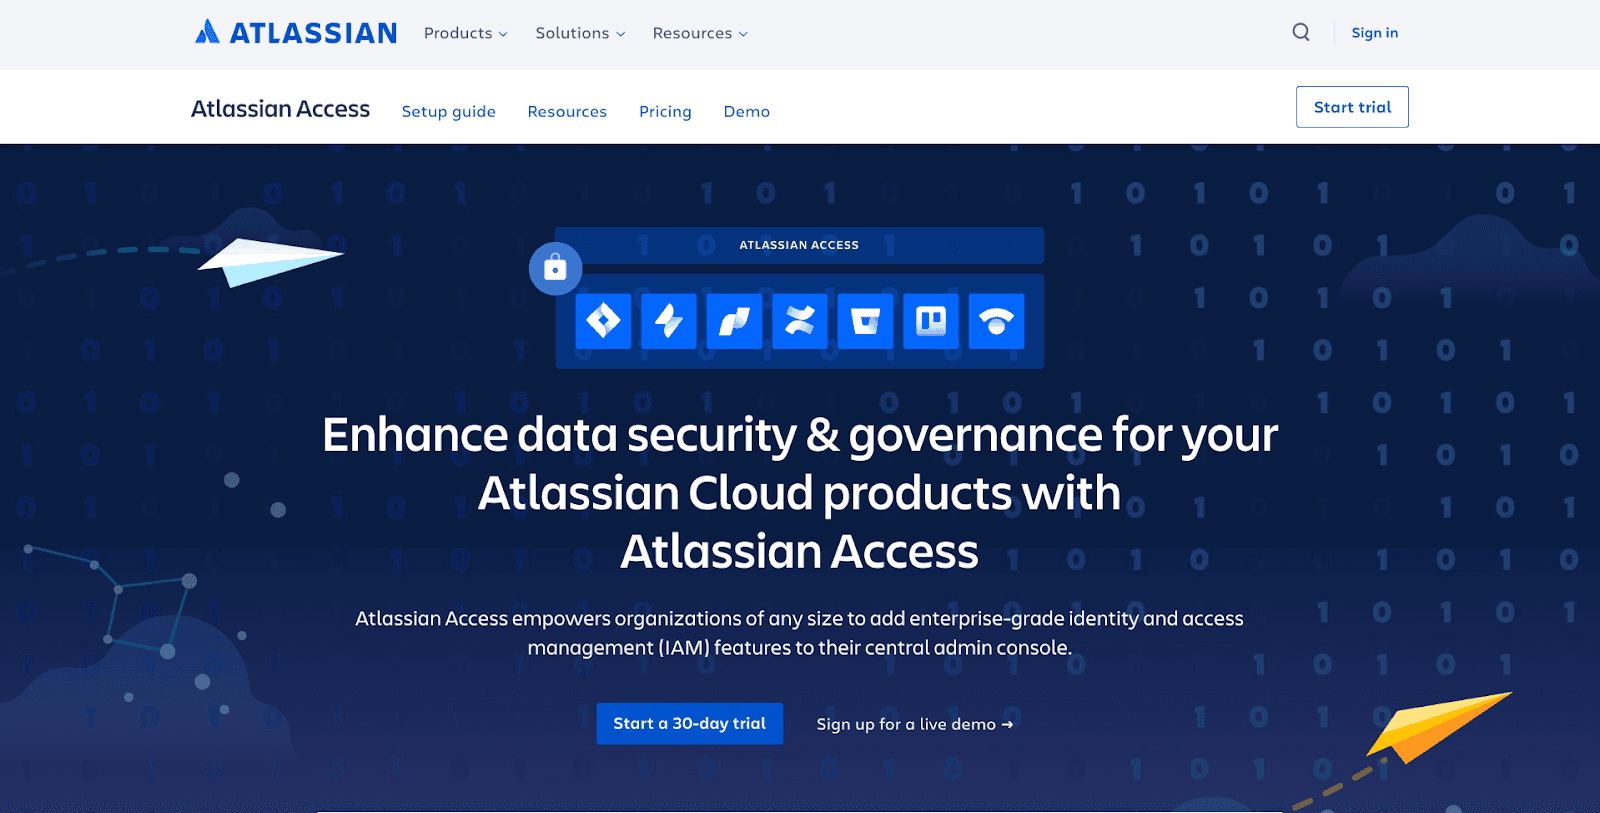Open the Resources link in the Access sub-navigation
Viewport: 1600px width, 813px height.
pyautogui.click(x=567, y=111)
